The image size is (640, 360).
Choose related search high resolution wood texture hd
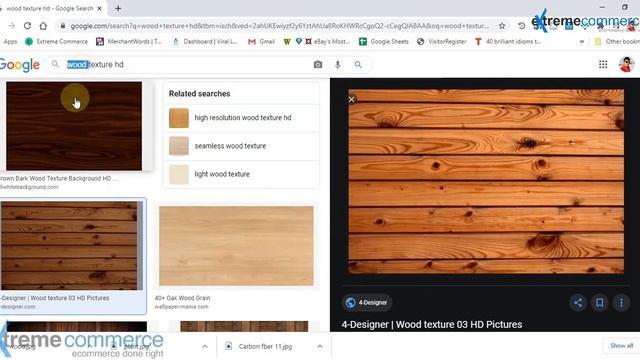[x=241, y=118]
